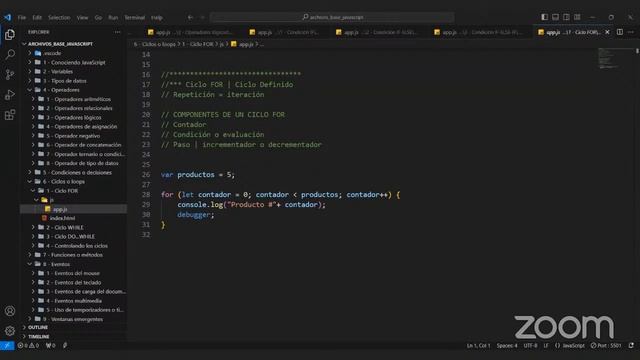Open the File menu
The width and height of the screenshot is (640, 360).
[x=22, y=18]
